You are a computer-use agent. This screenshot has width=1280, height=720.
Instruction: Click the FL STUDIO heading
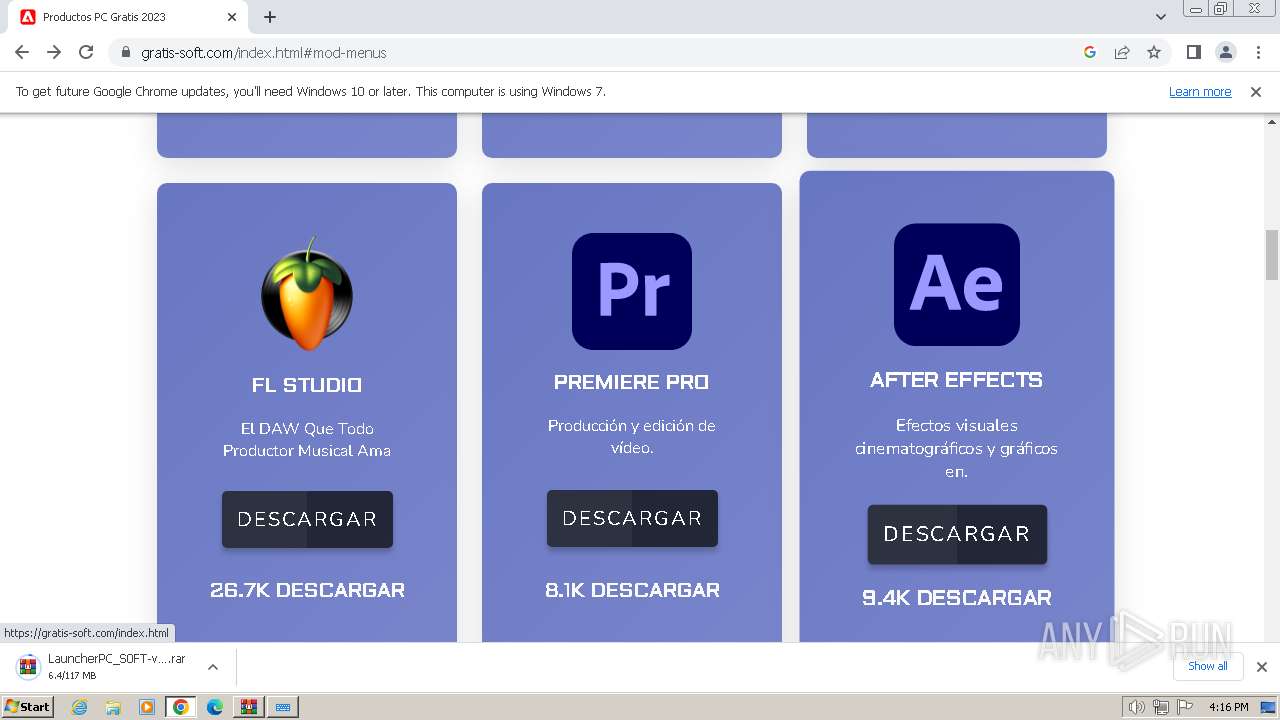point(307,385)
